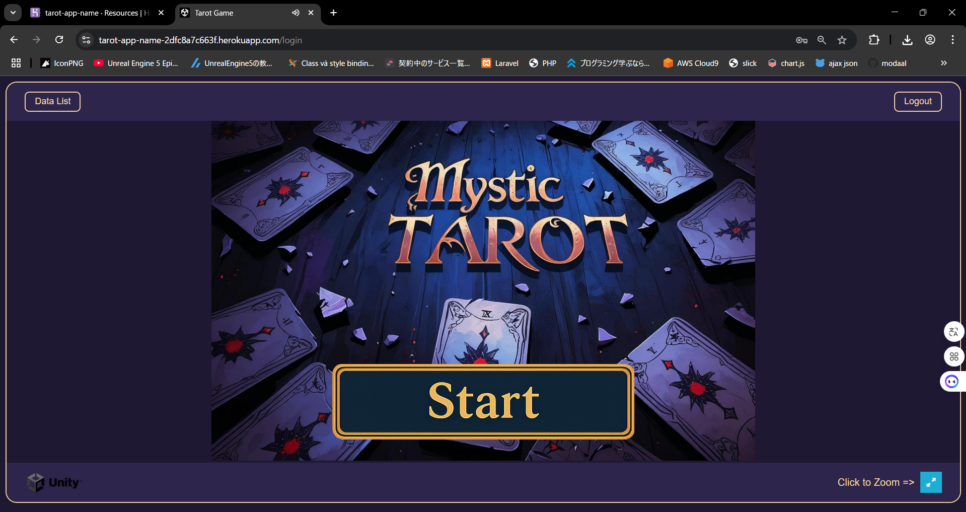966x512 pixels.
Task: Open the Class và style bindin... bookmark
Action: (x=330, y=63)
